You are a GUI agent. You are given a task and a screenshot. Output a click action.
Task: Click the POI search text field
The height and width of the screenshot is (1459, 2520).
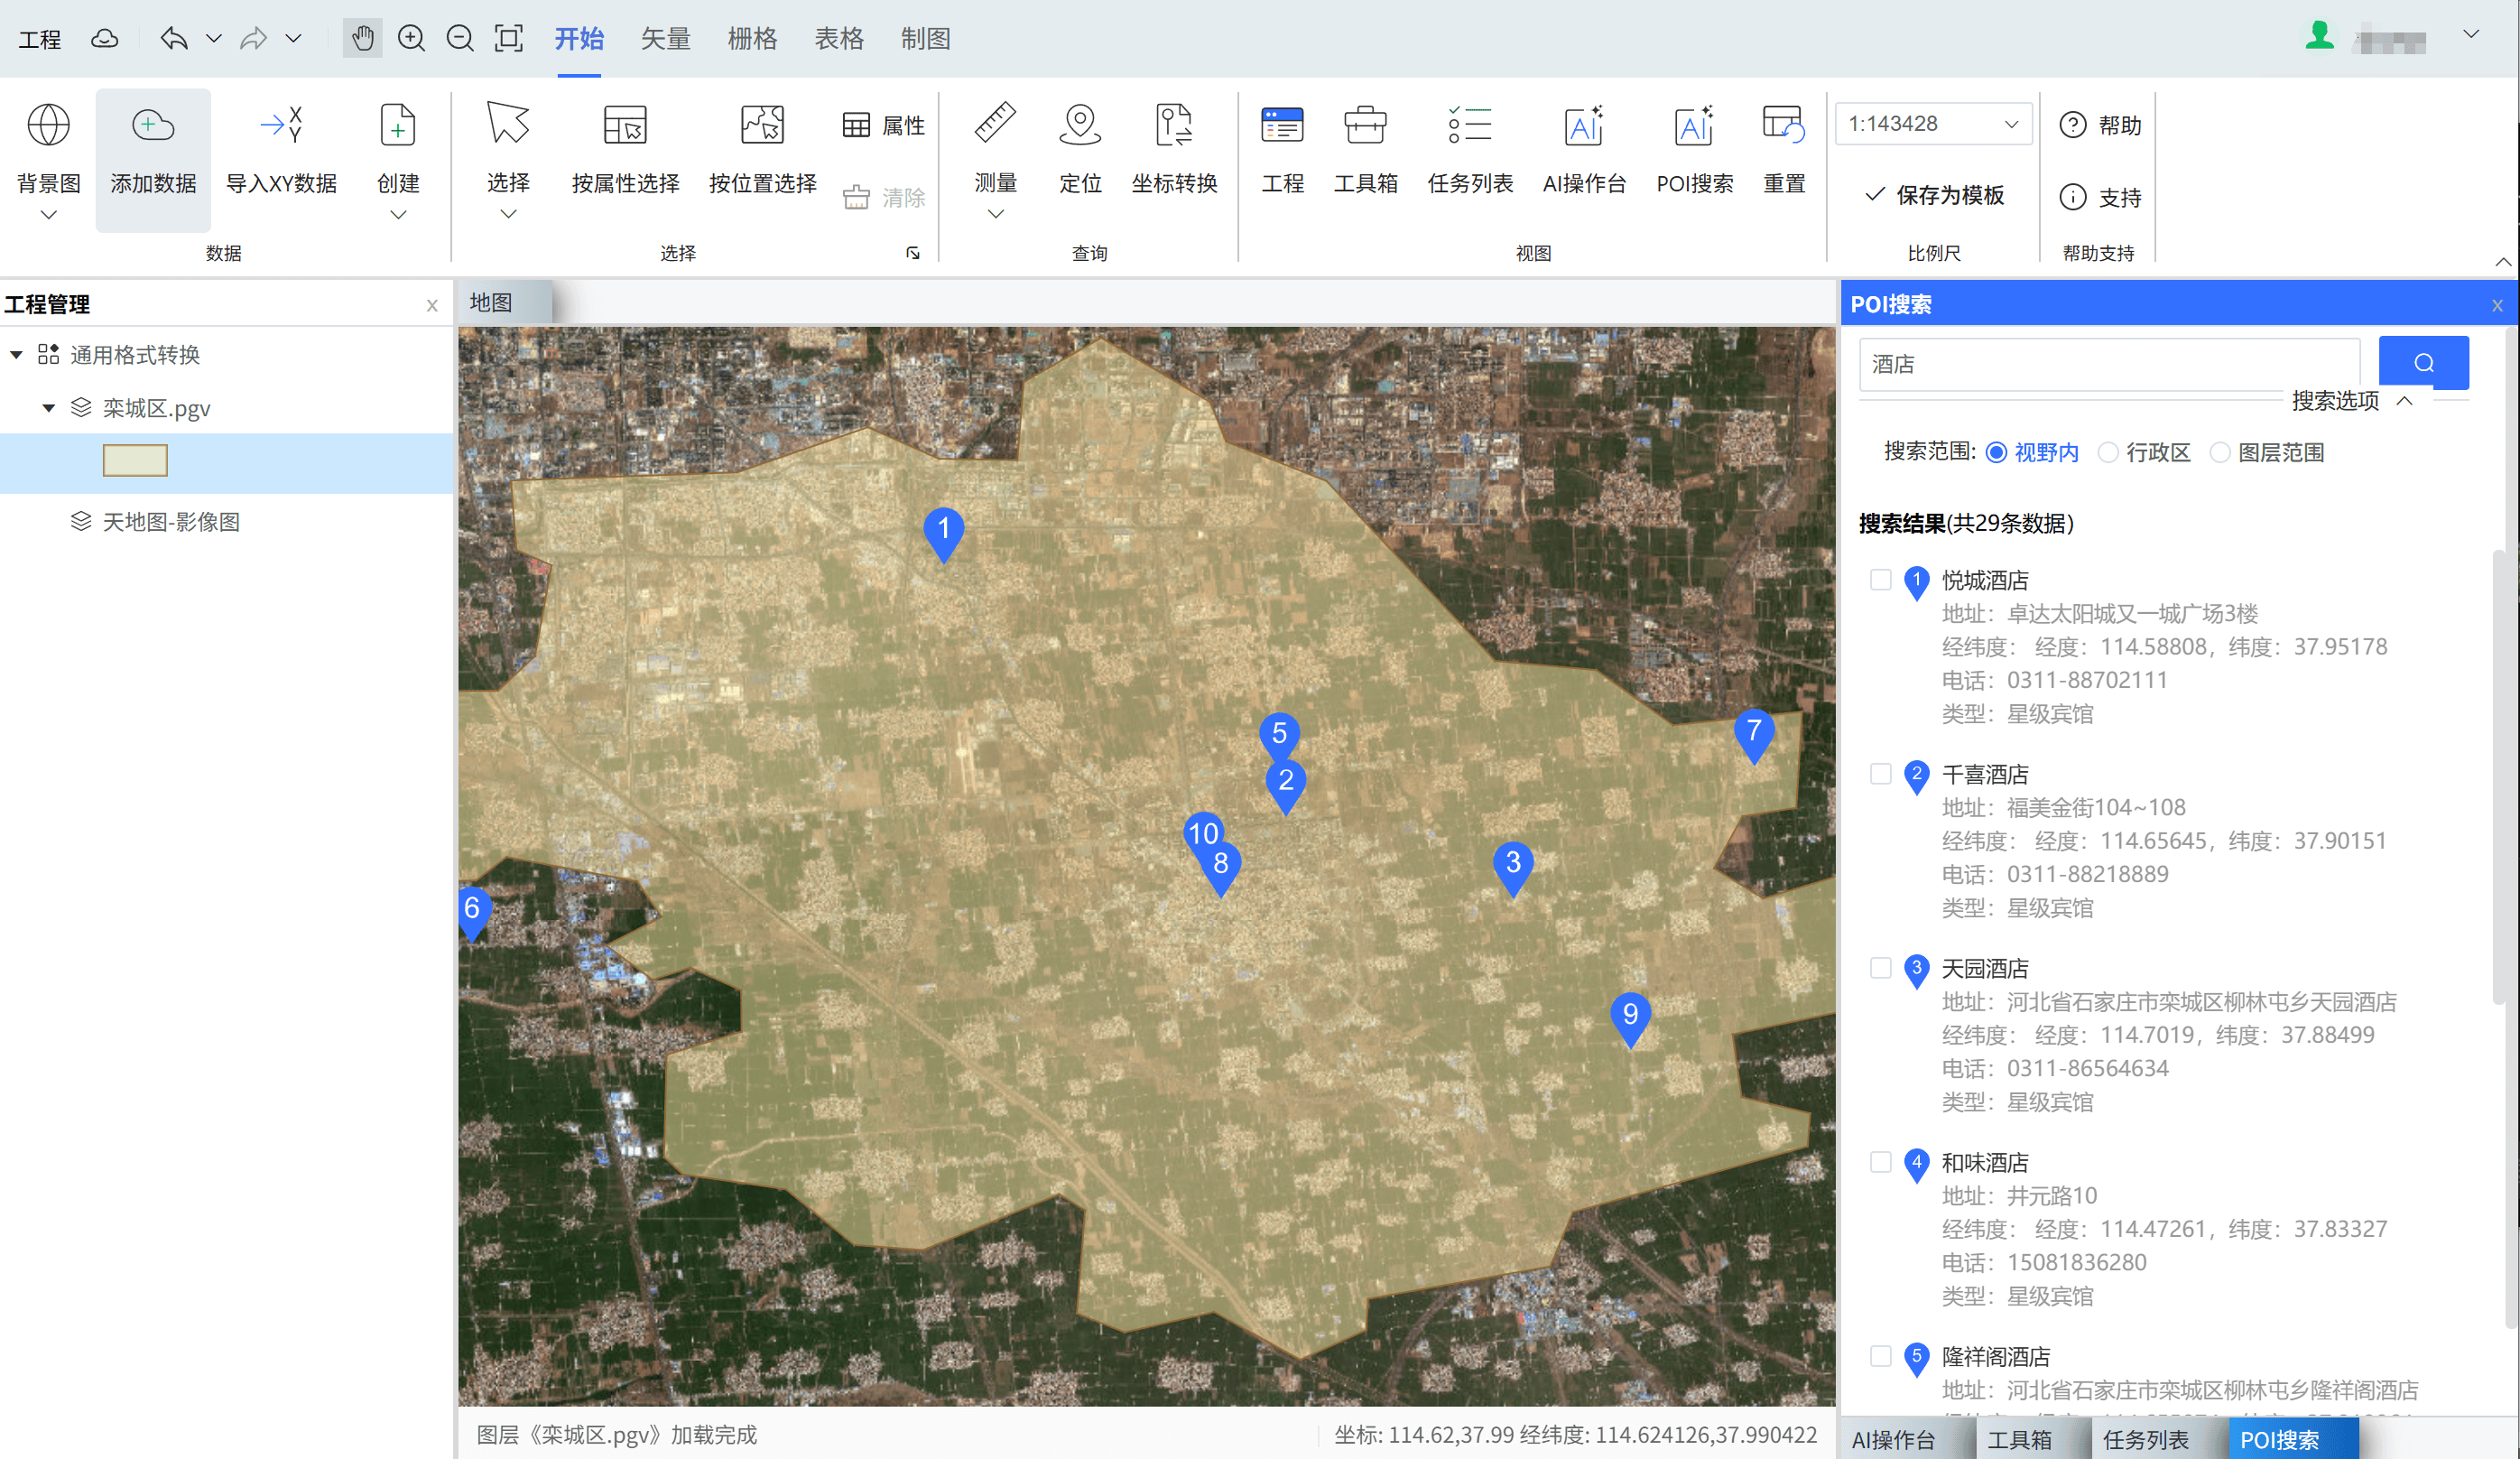2108,364
